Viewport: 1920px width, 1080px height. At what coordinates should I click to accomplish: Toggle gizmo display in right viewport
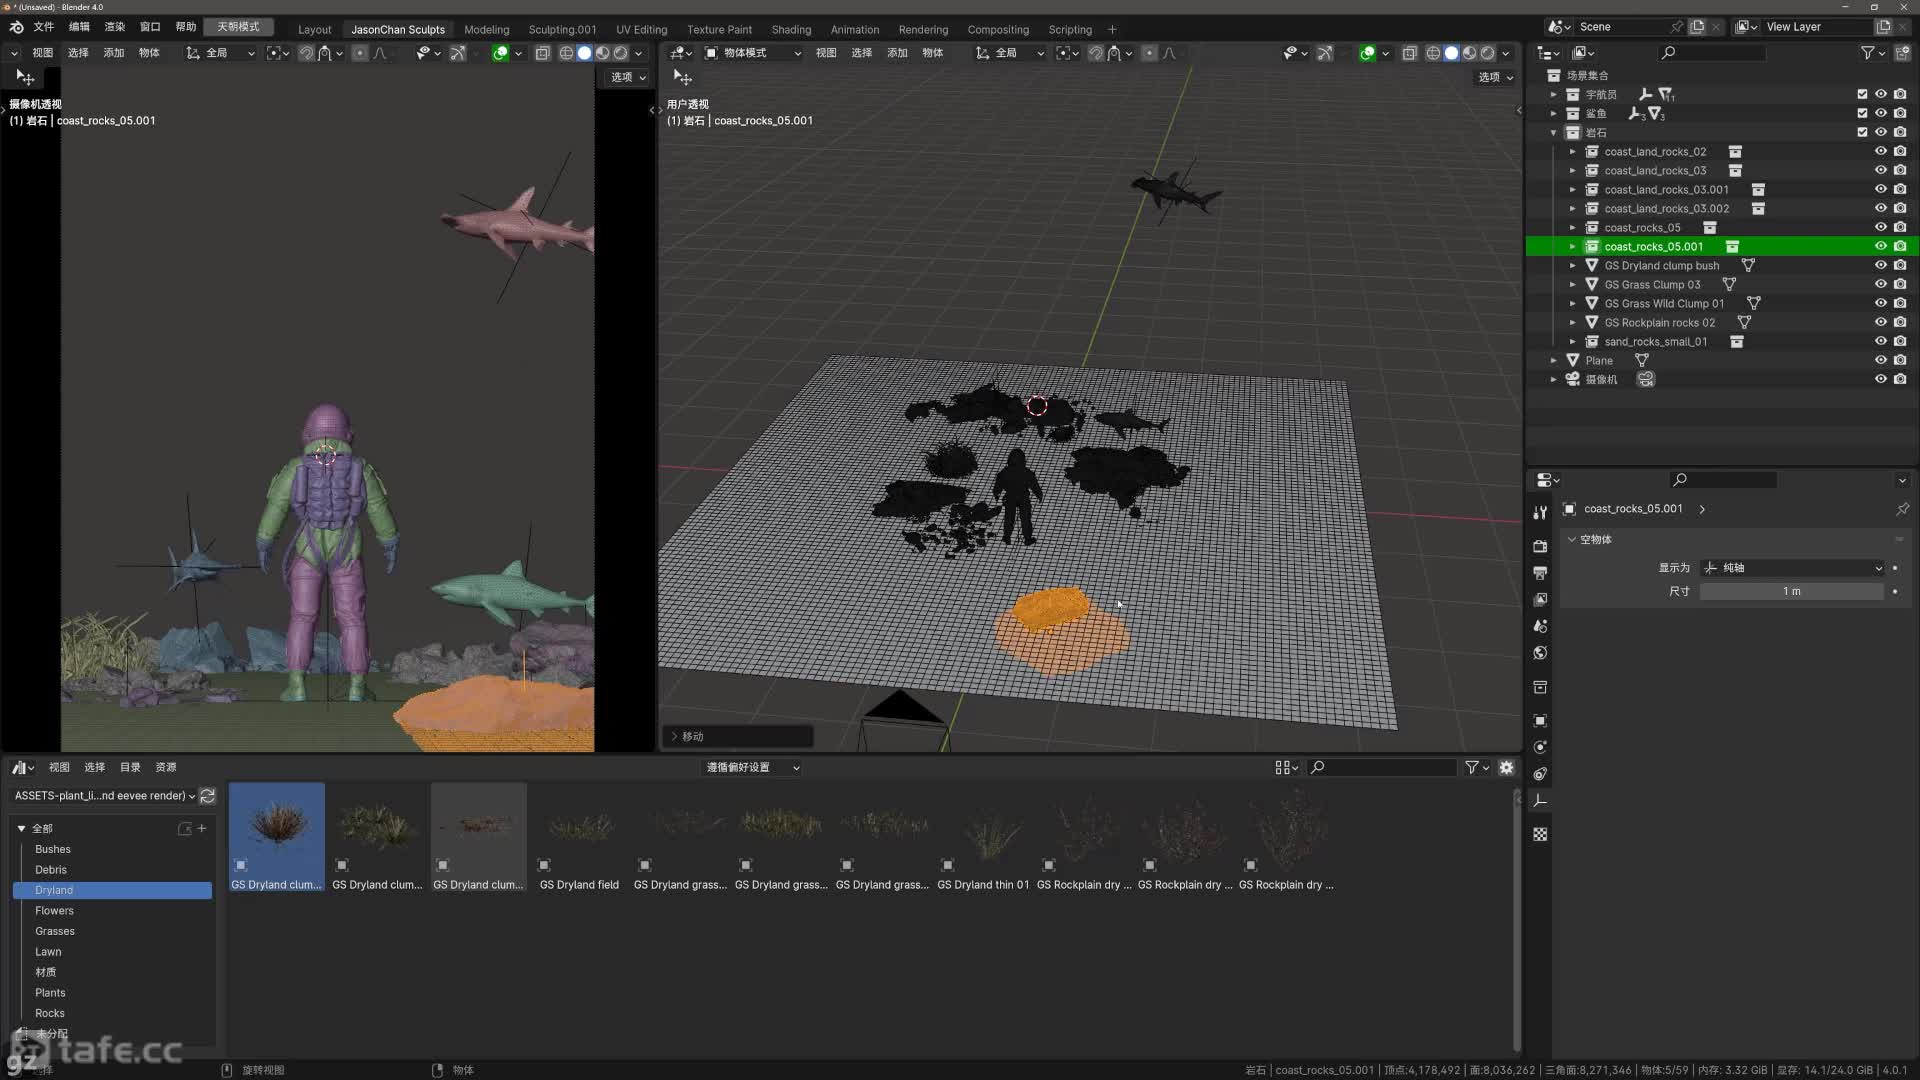pyautogui.click(x=1325, y=53)
